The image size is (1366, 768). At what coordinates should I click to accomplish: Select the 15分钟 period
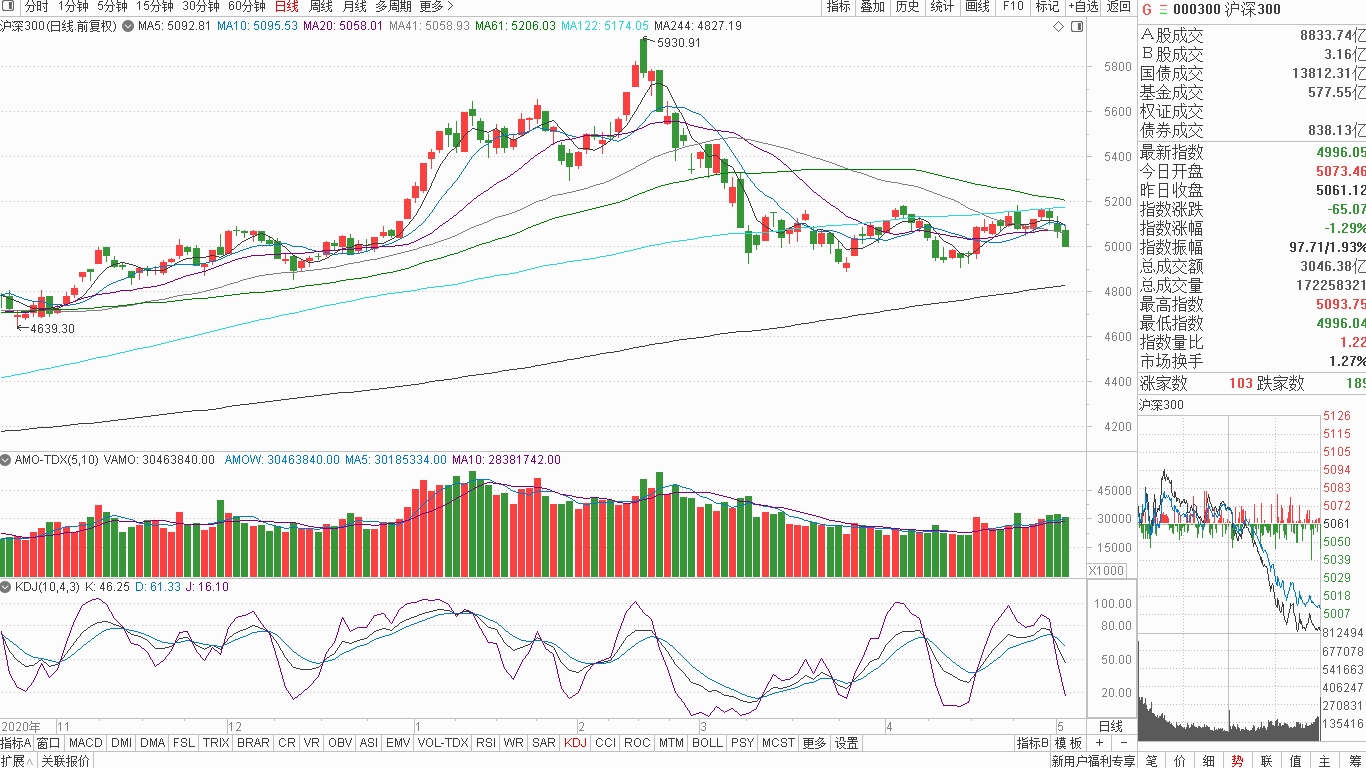154,6
